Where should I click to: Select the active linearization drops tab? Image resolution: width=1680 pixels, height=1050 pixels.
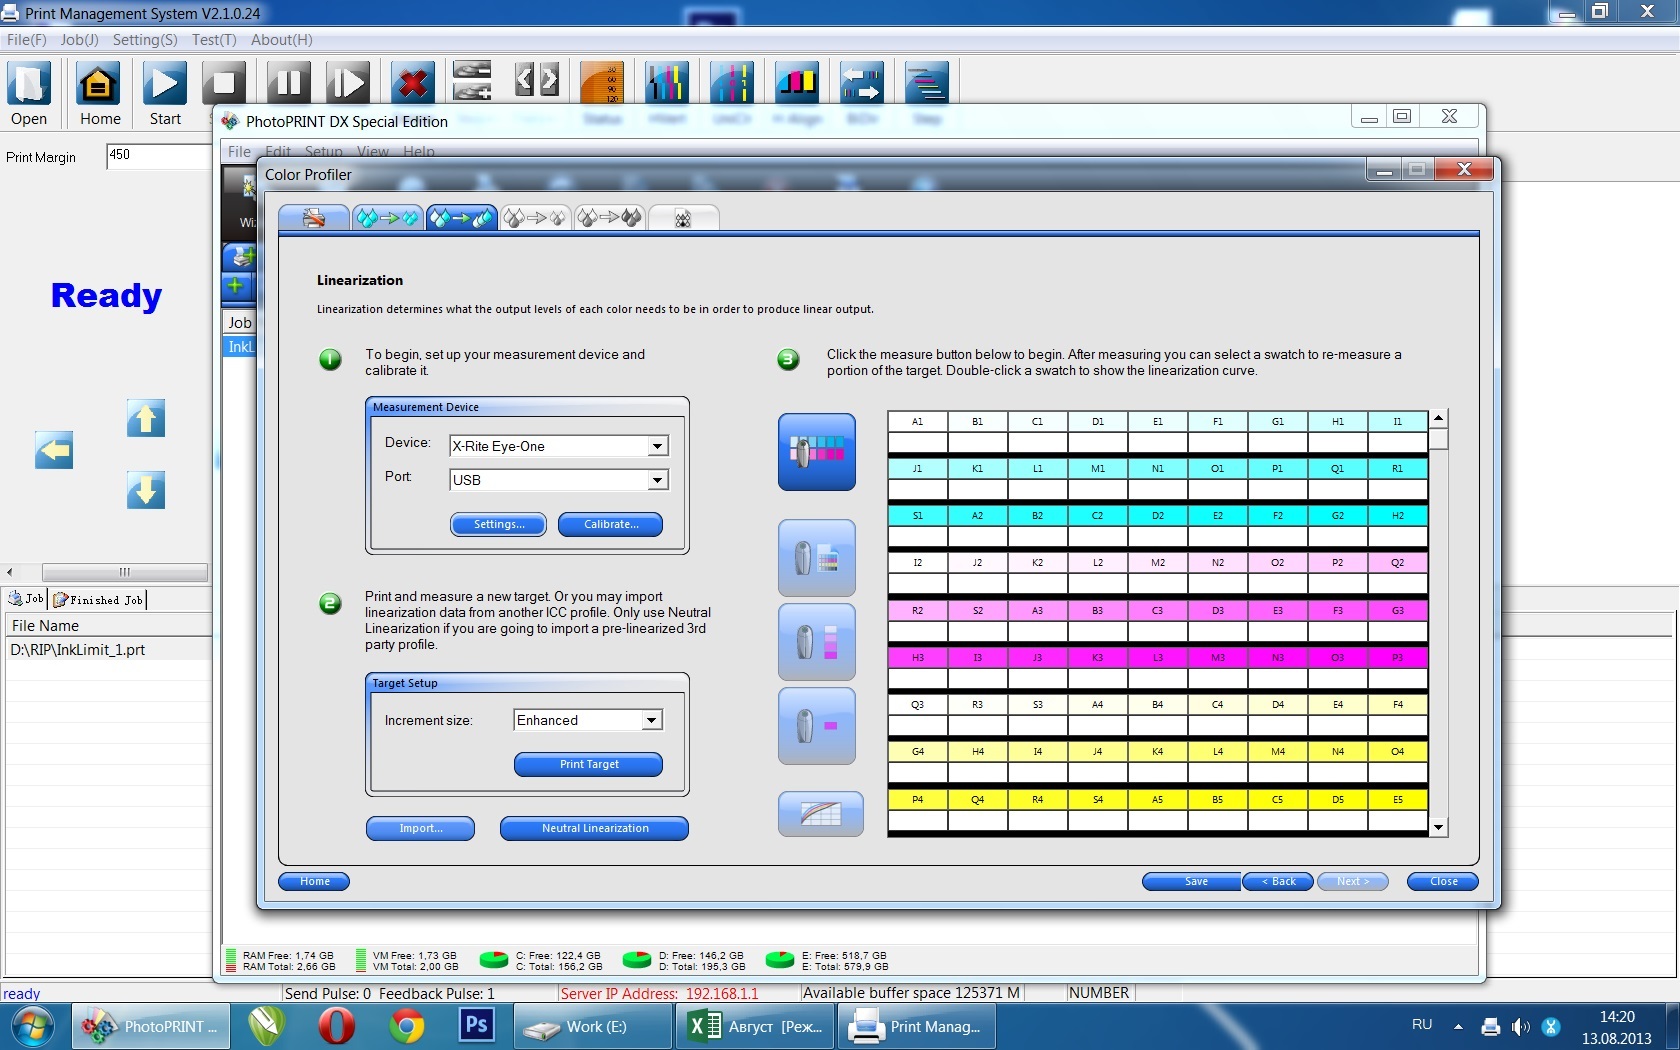pos(461,218)
